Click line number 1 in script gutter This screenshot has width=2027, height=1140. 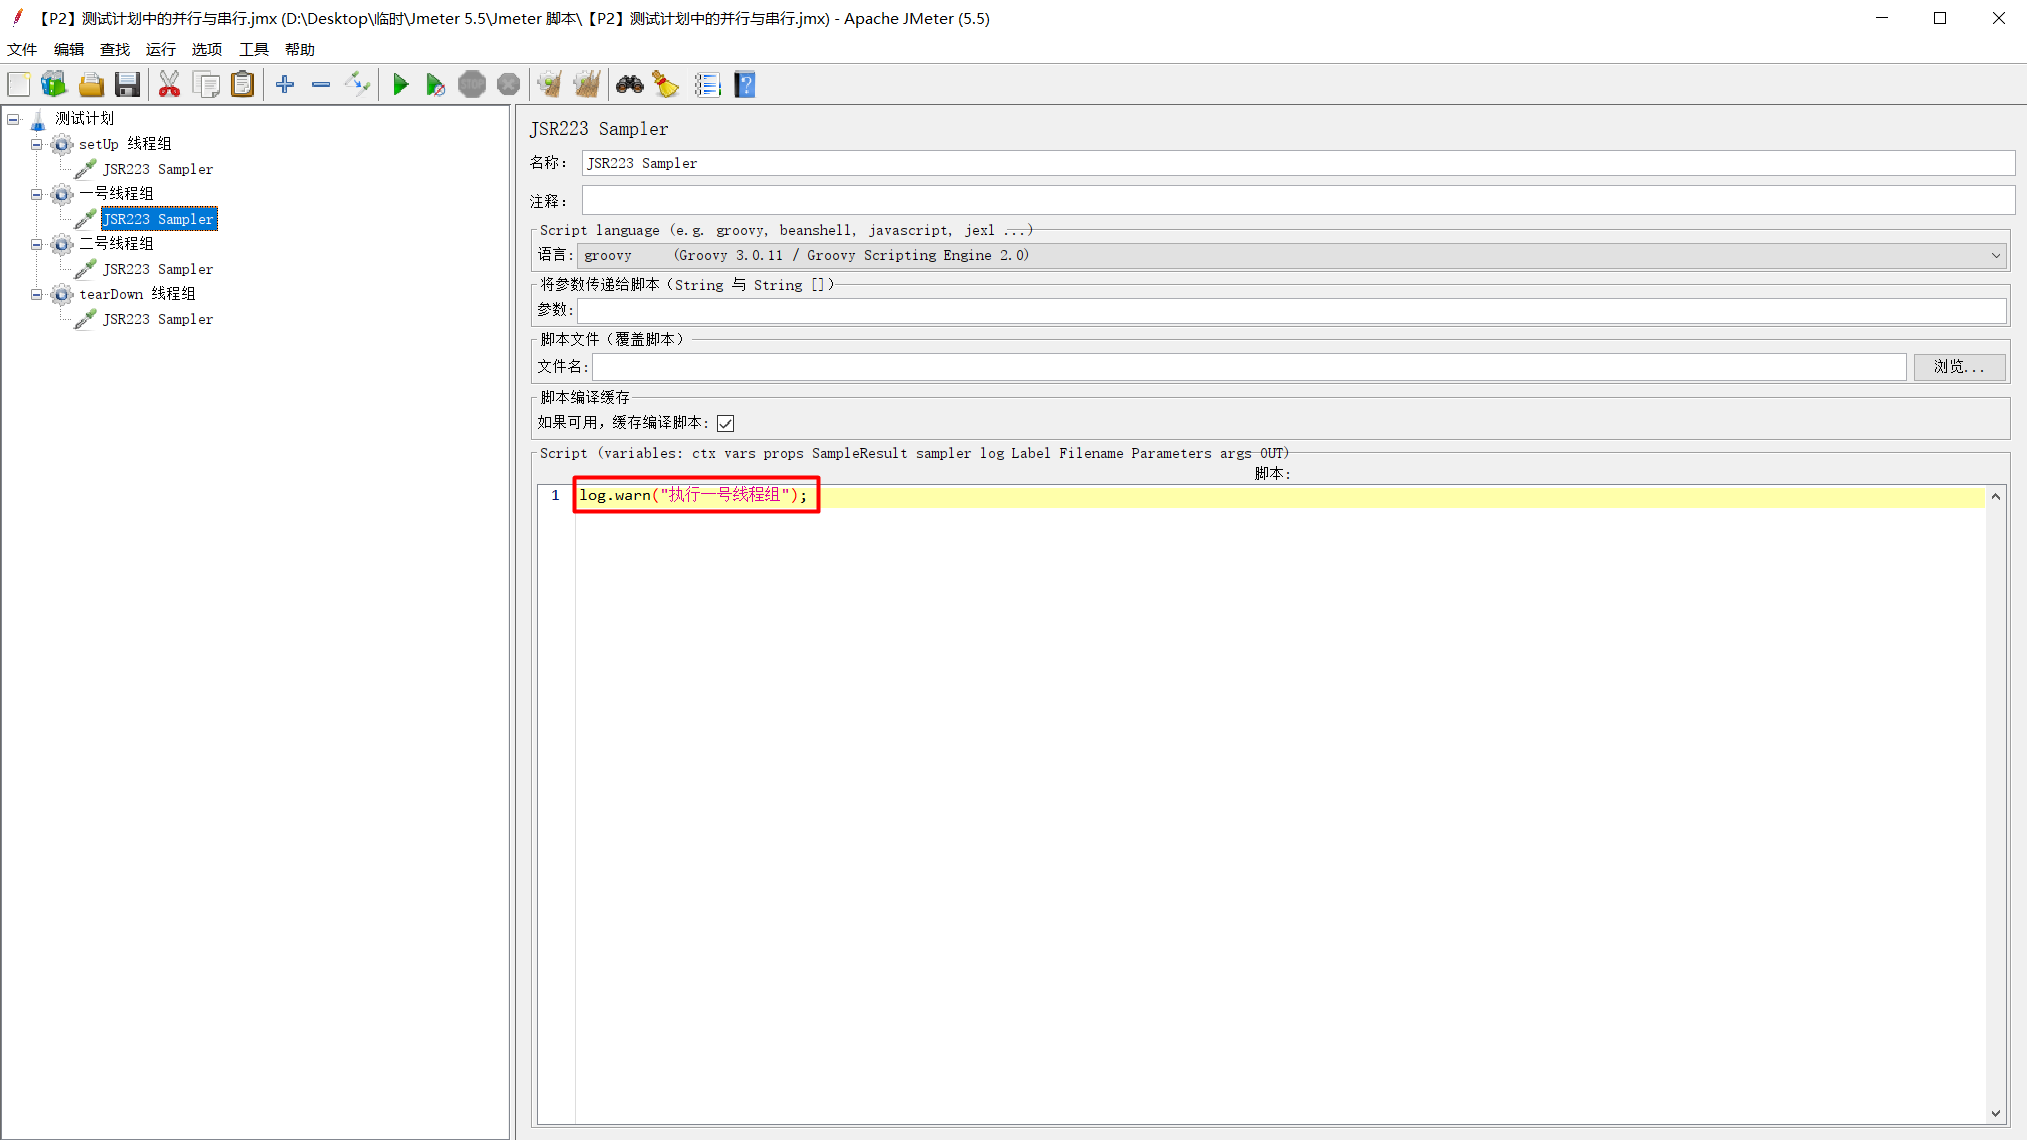click(x=555, y=495)
